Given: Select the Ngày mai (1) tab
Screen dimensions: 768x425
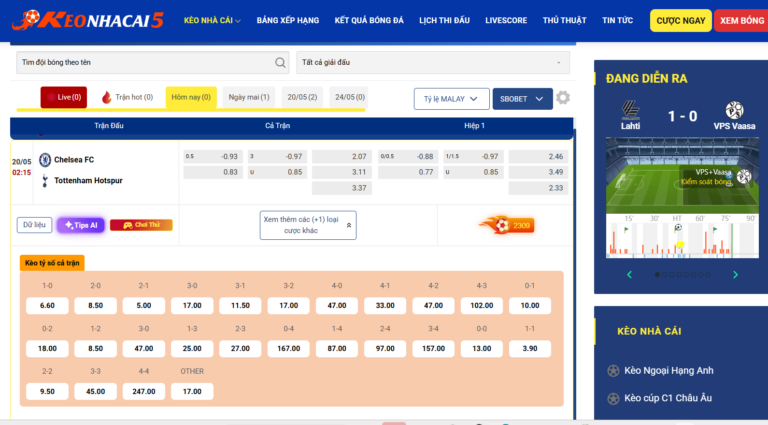Looking at the screenshot, I should point(249,97).
